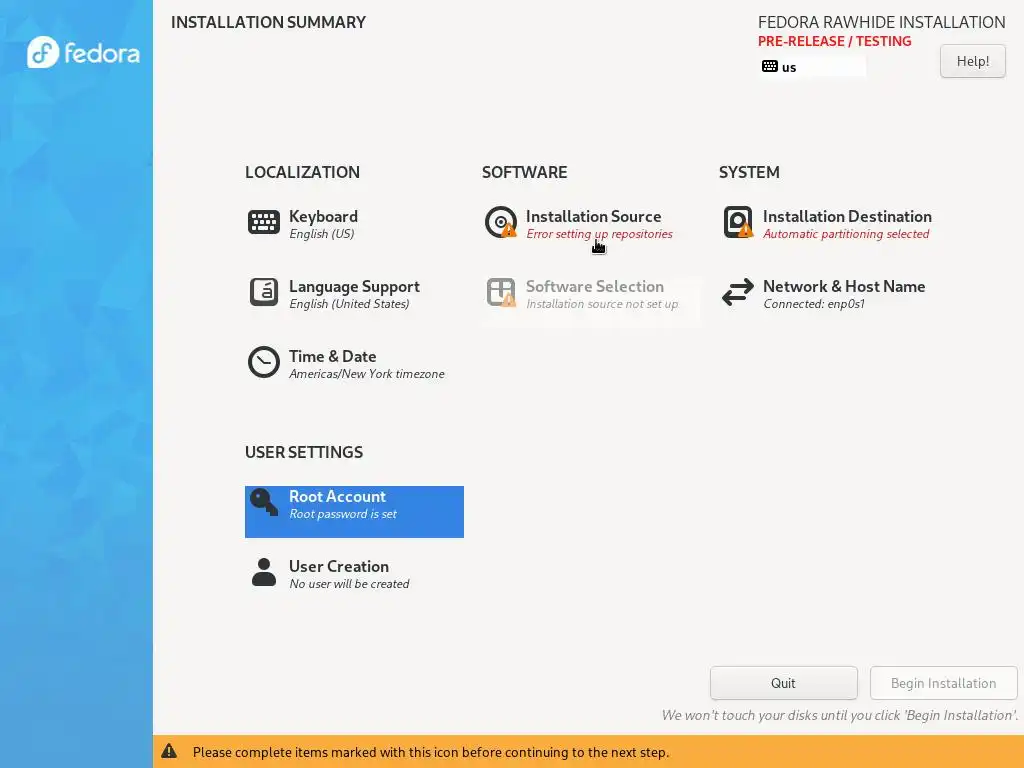Image resolution: width=1024 pixels, height=768 pixels.
Task: Click keyboard layout icon next to us
Action: (770, 67)
